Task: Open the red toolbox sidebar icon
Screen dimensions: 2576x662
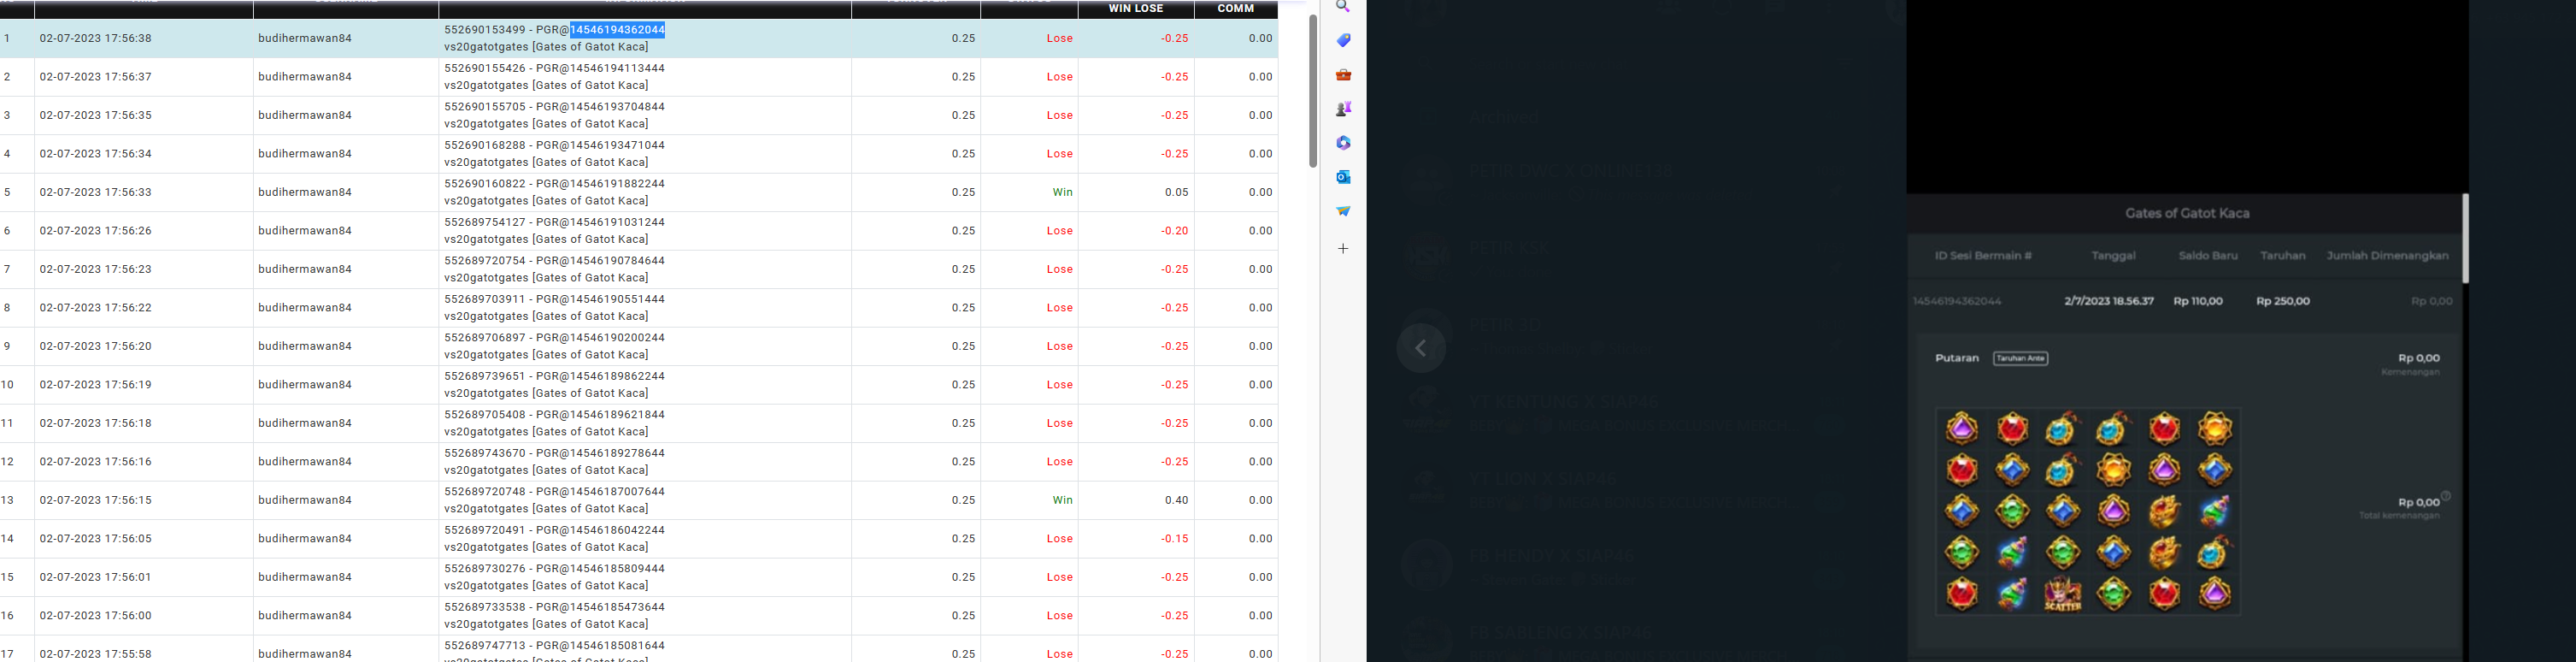Action: click(x=1343, y=75)
